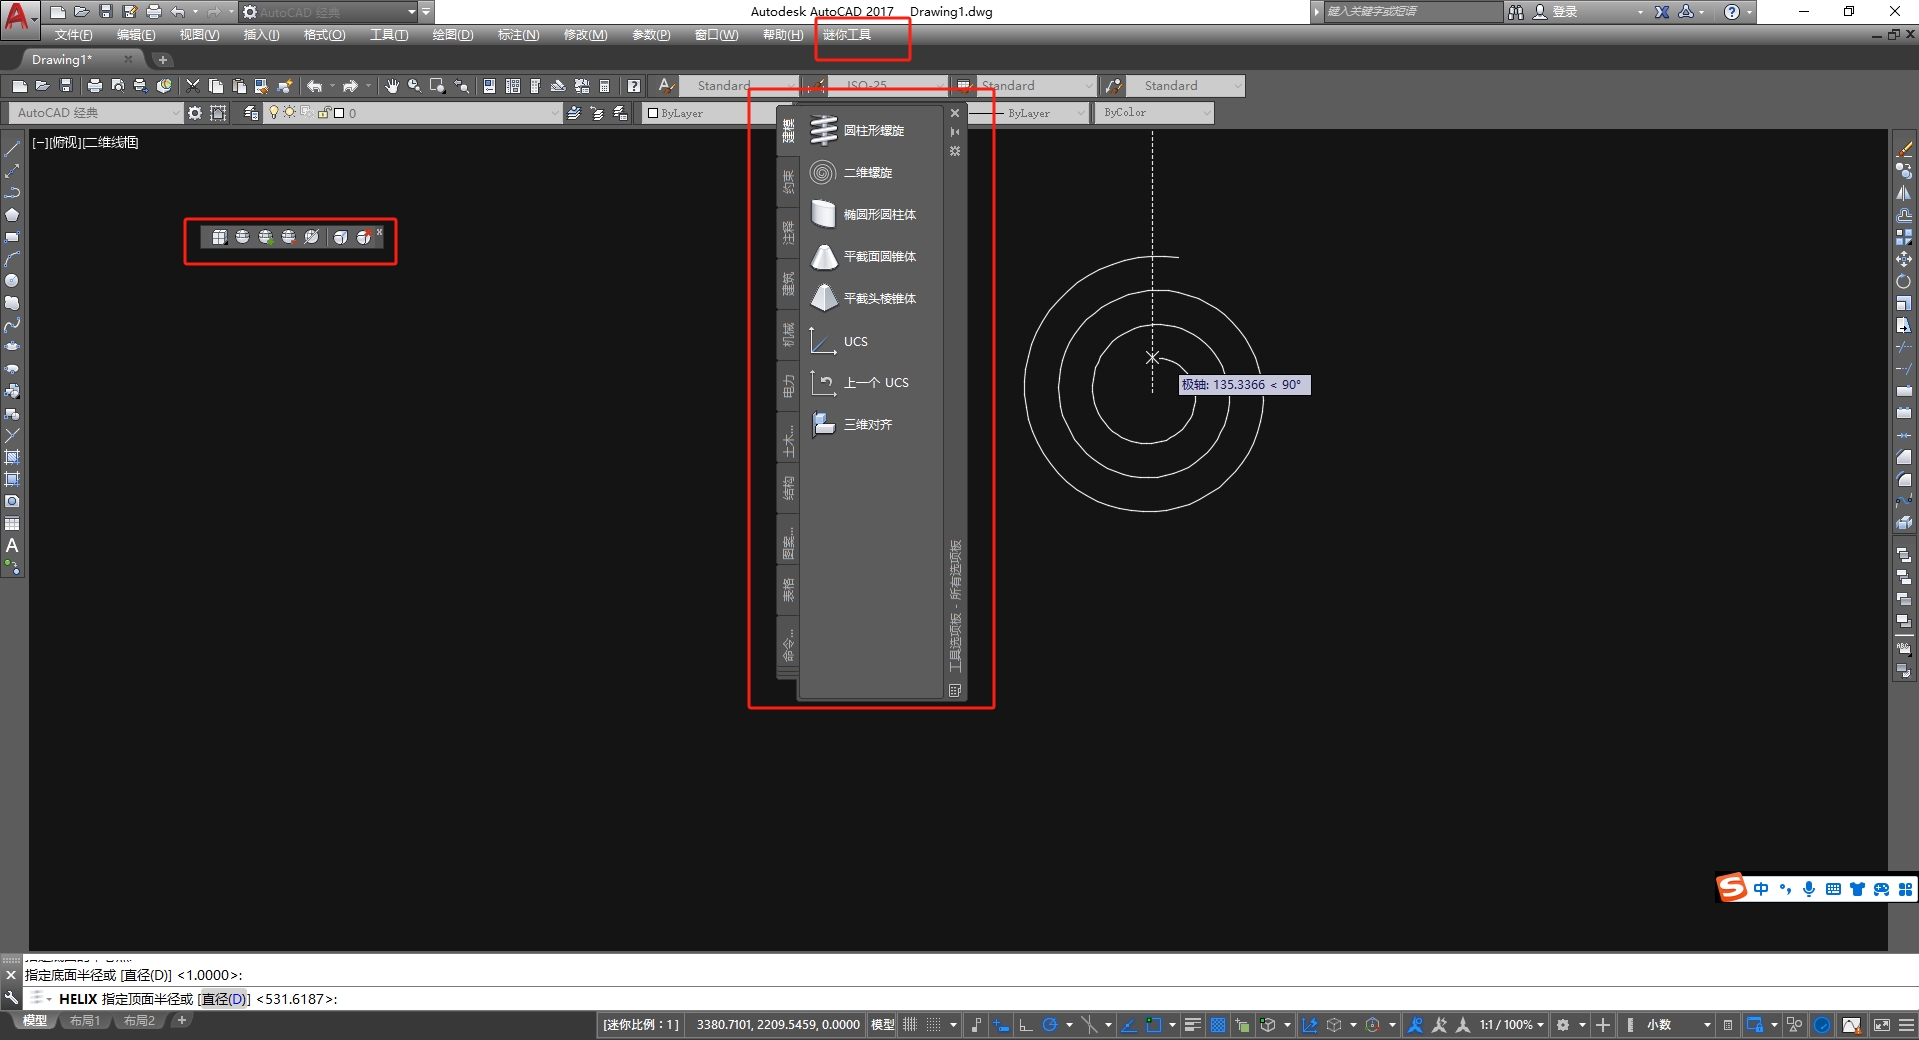Switch to the 约束 palette tab

pyautogui.click(x=788, y=181)
